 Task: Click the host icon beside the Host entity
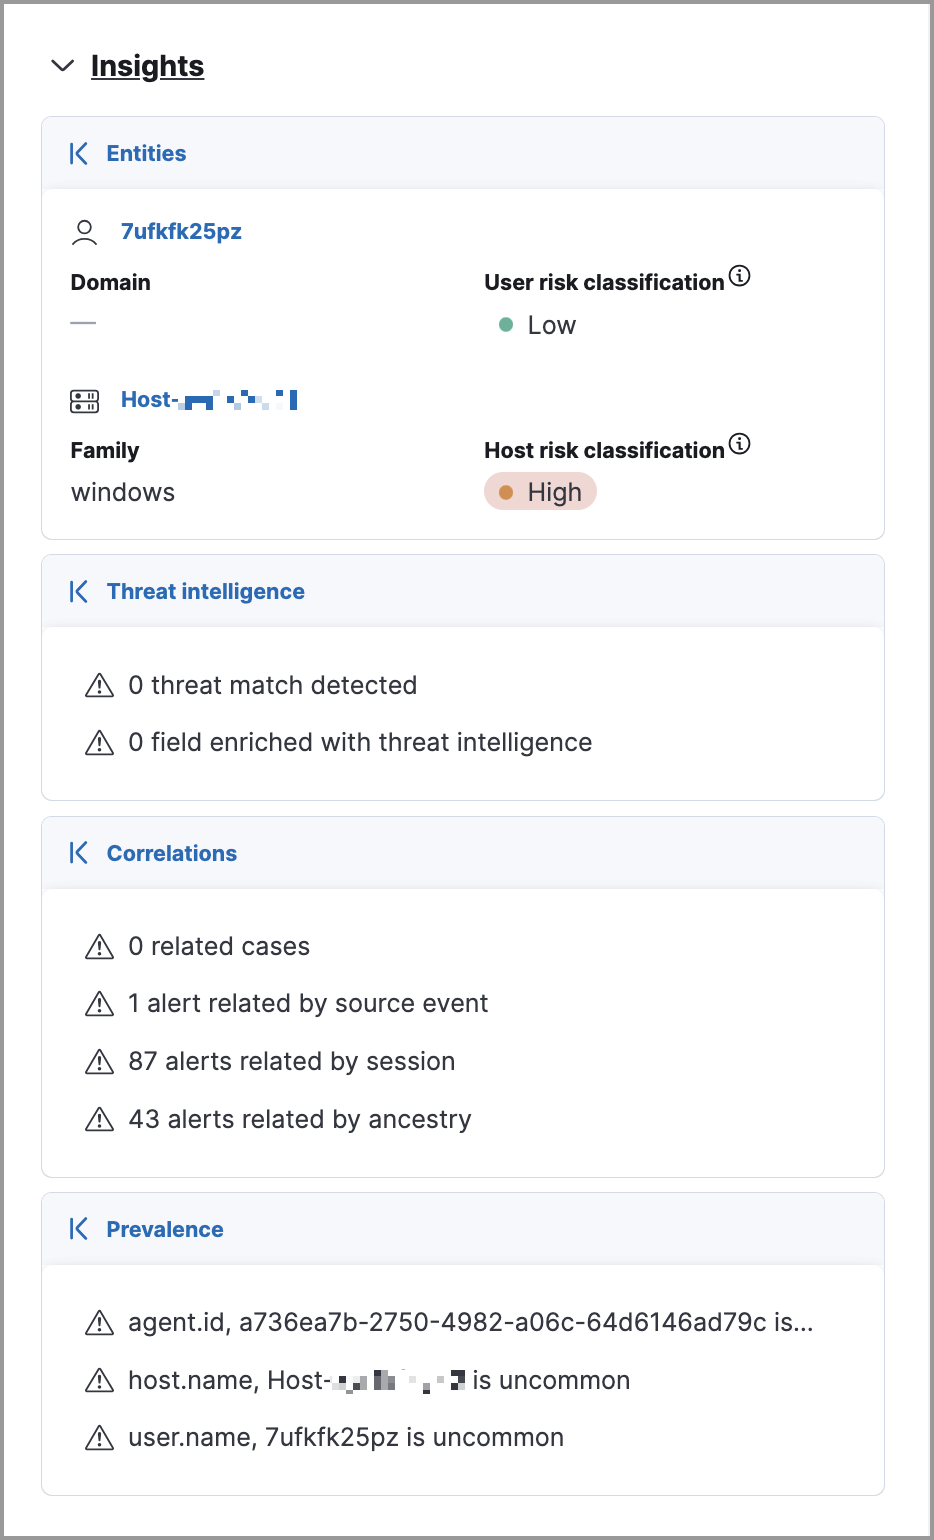pyautogui.click(x=85, y=399)
